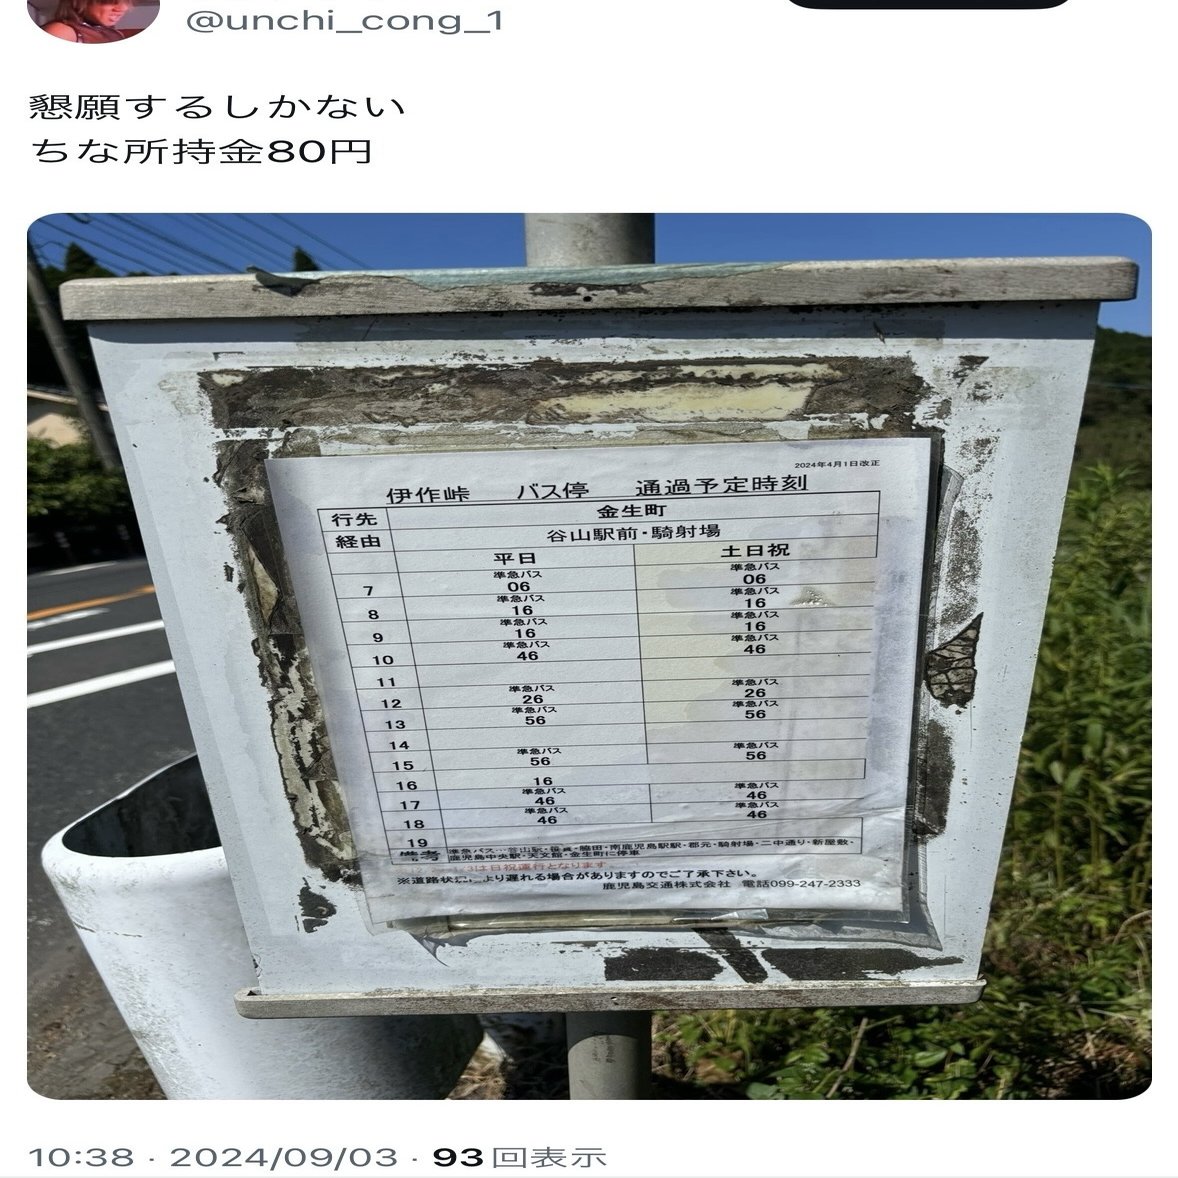This screenshot has width=1178, height=1178.
Task: Click the 伊作峠 バス停 title in photo
Action: 487,493
